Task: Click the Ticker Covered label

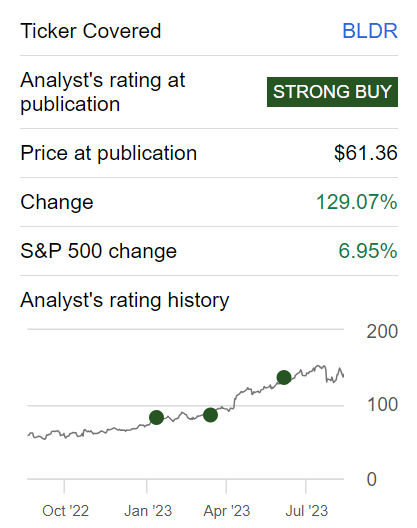Action: (x=91, y=31)
